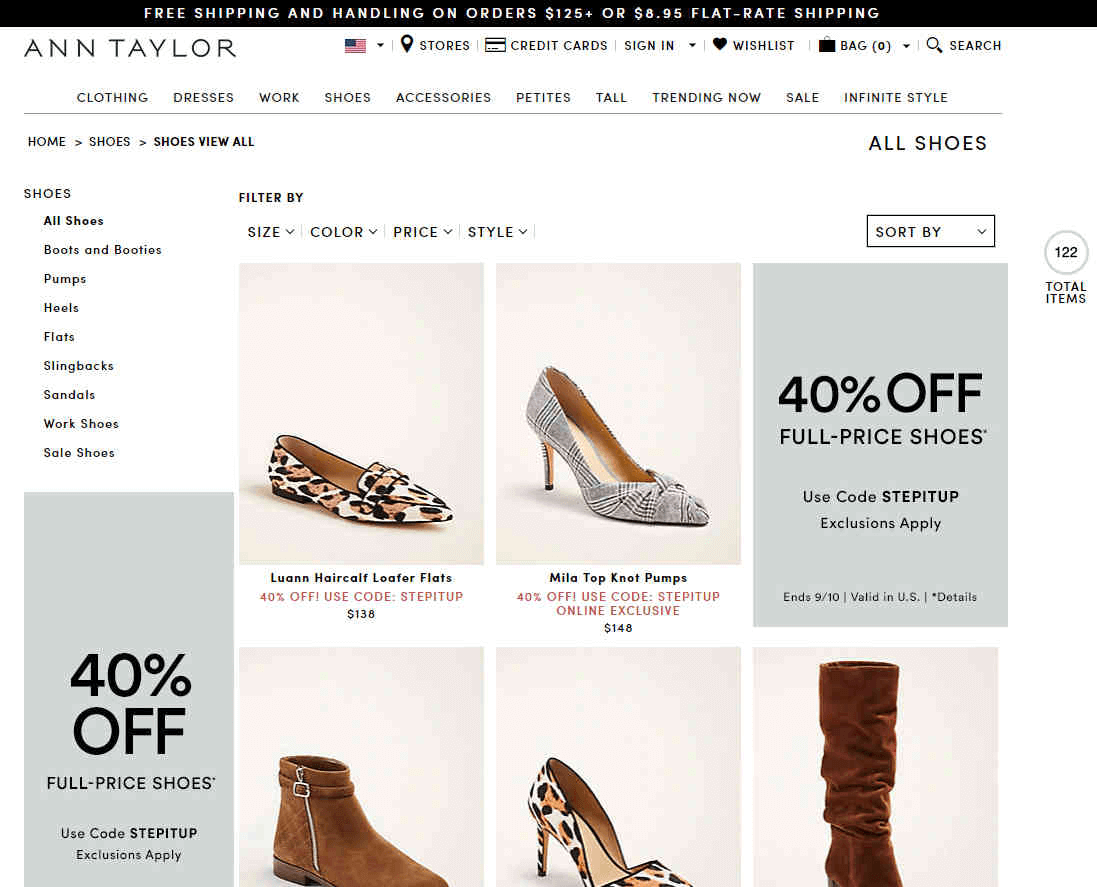Select Boots and Booties category
This screenshot has height=887, width=1097.
(x=103, y=250)
